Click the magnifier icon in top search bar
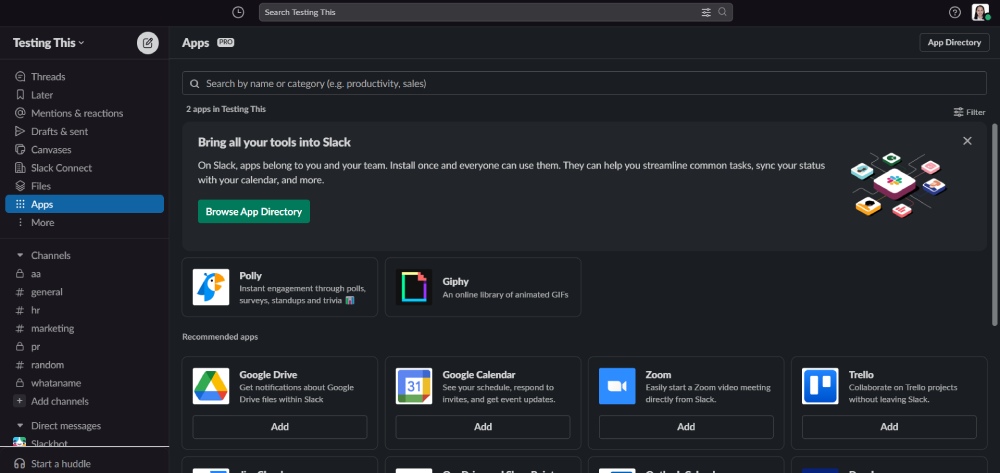Screen dimensions: 1000x473 point(722,12)
